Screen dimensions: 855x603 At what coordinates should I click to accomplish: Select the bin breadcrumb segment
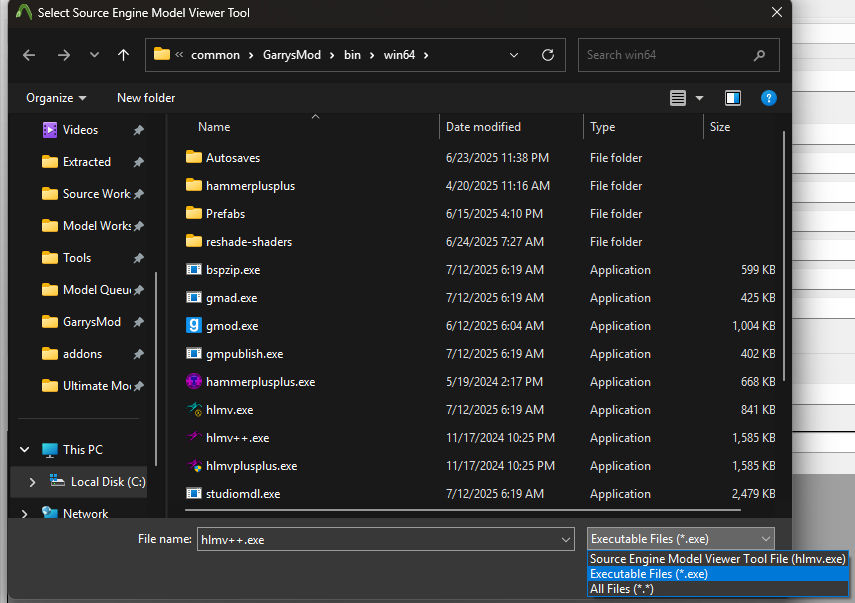352,55
